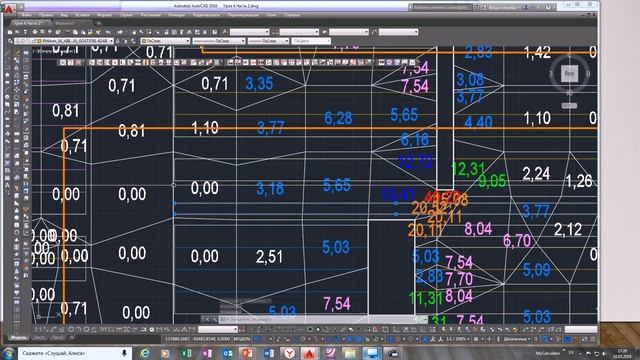Viewport: 640px width, 360px height.
Task: Click the Save icon in standard toolbar
Action: point(25,32)
